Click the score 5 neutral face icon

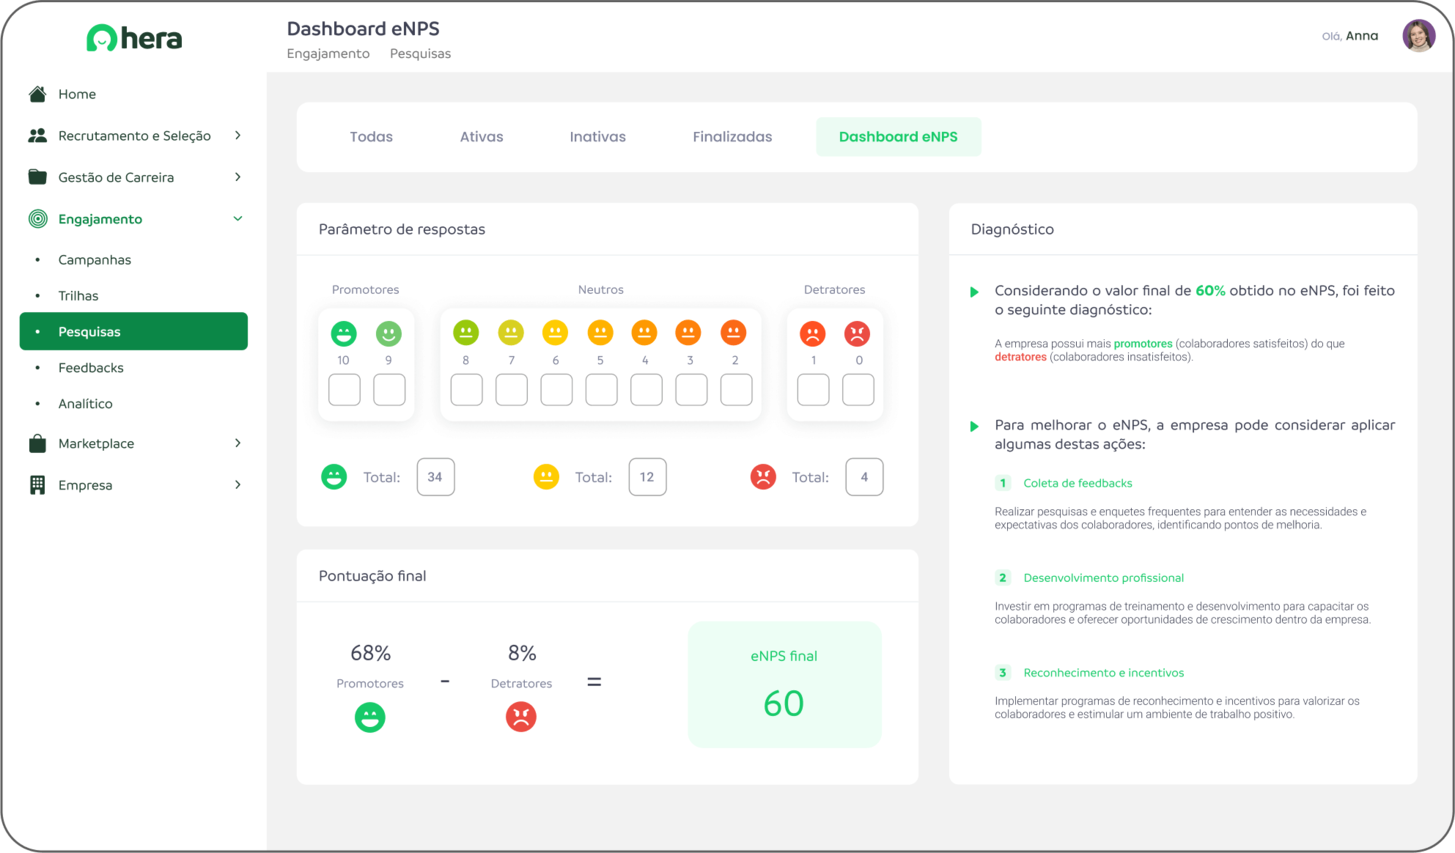point(600,333)
